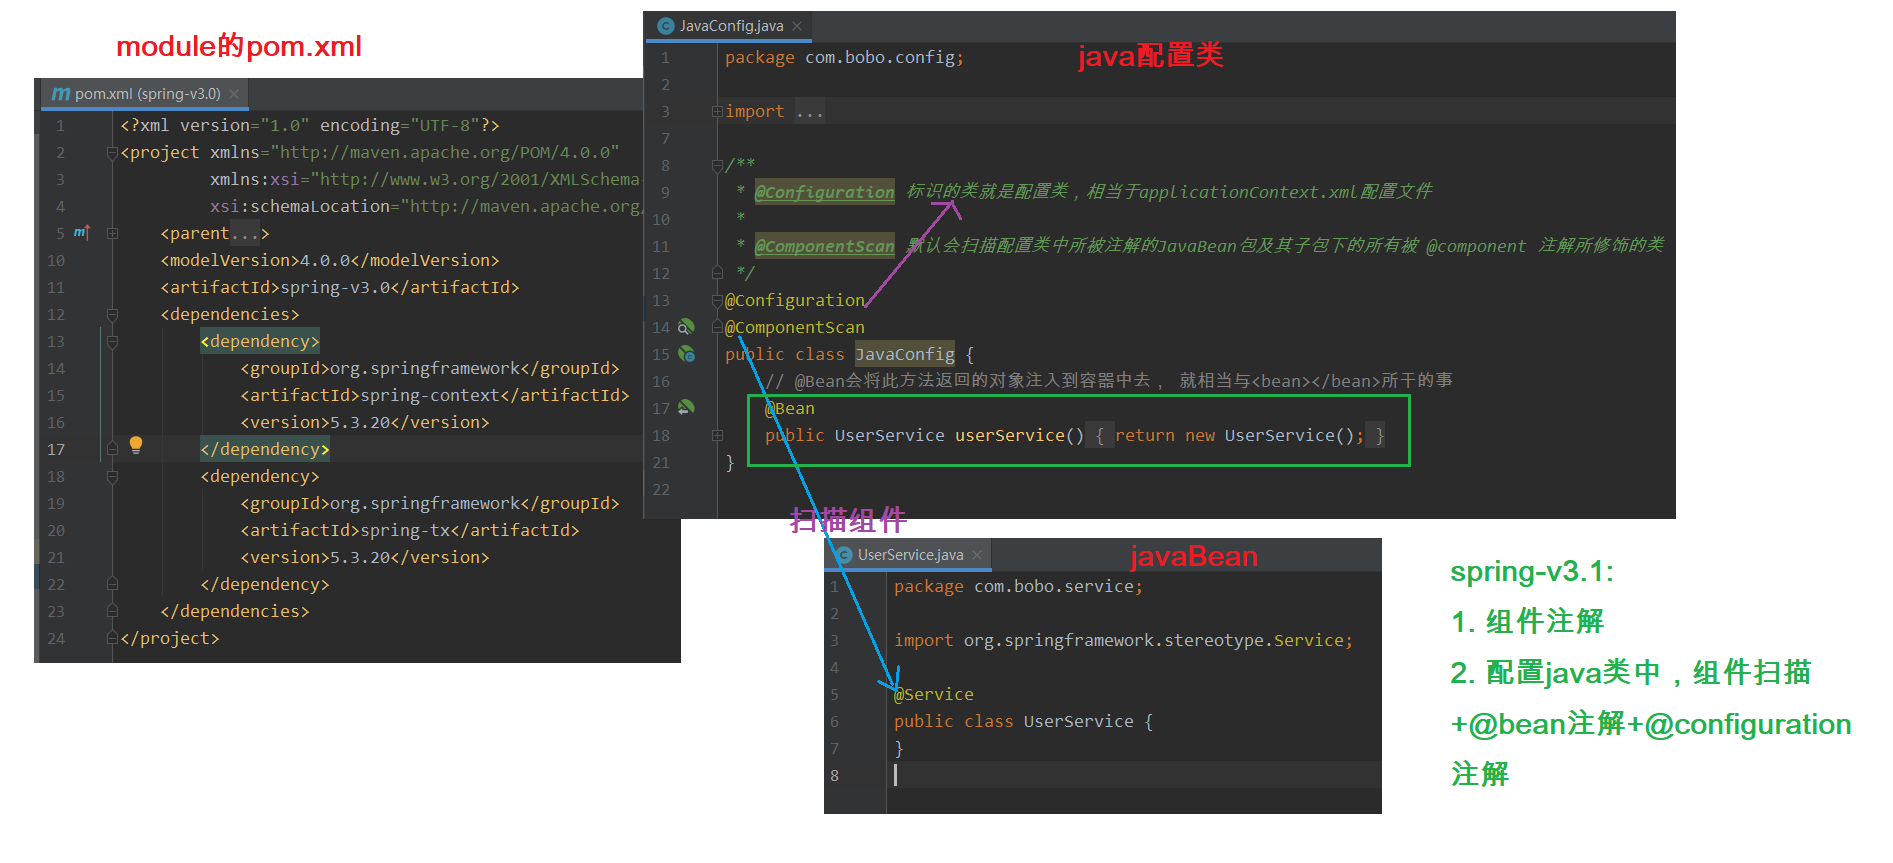Click the yellow lightbulb intention icon in pom.xml
Screen dimensions: 1893x863
136,445
